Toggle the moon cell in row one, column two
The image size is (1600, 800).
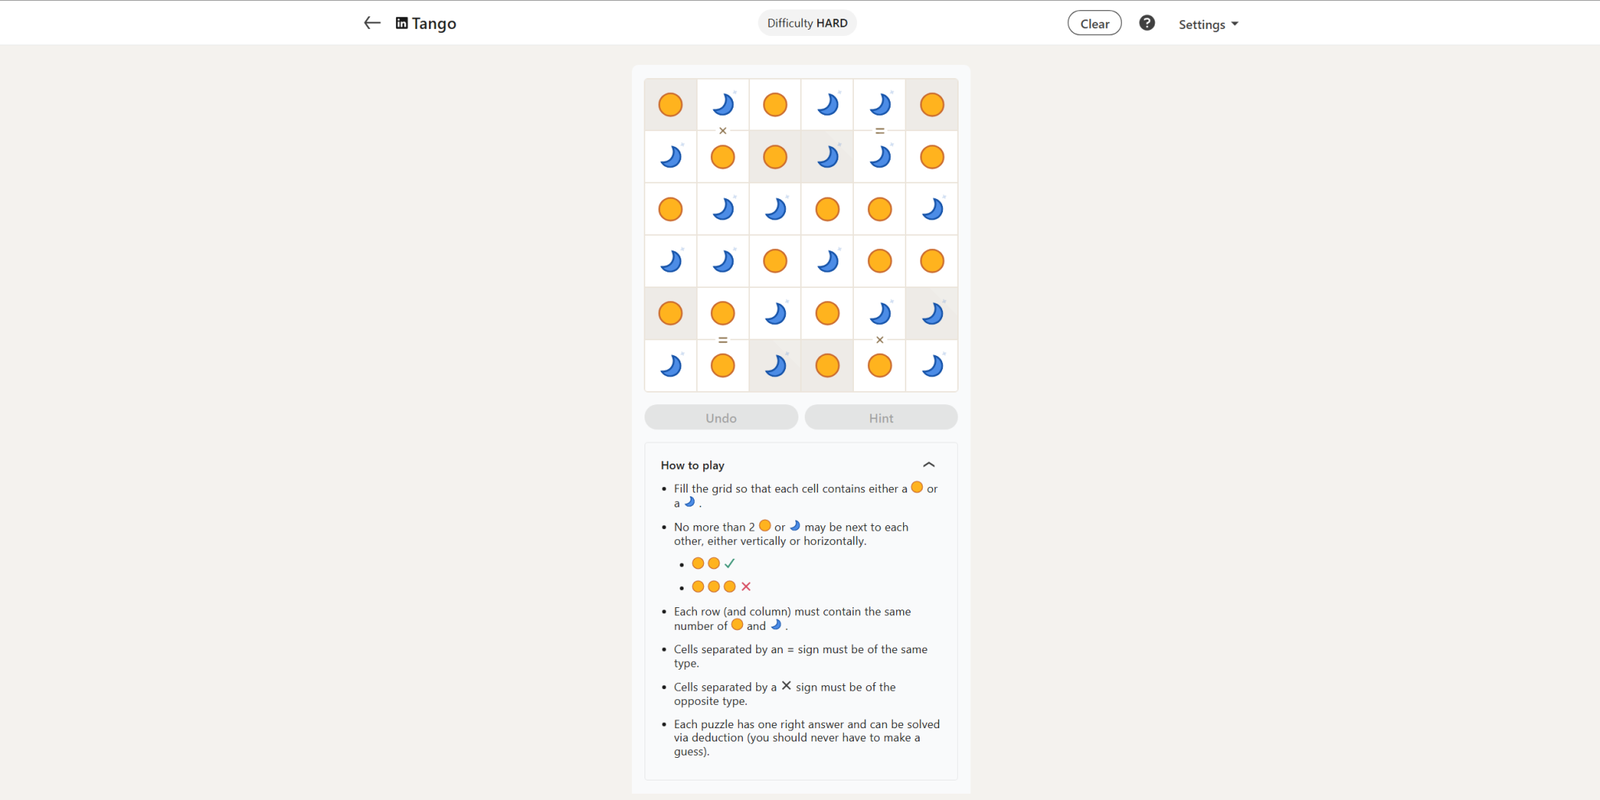pyautogui.click(x=723, y=105)
